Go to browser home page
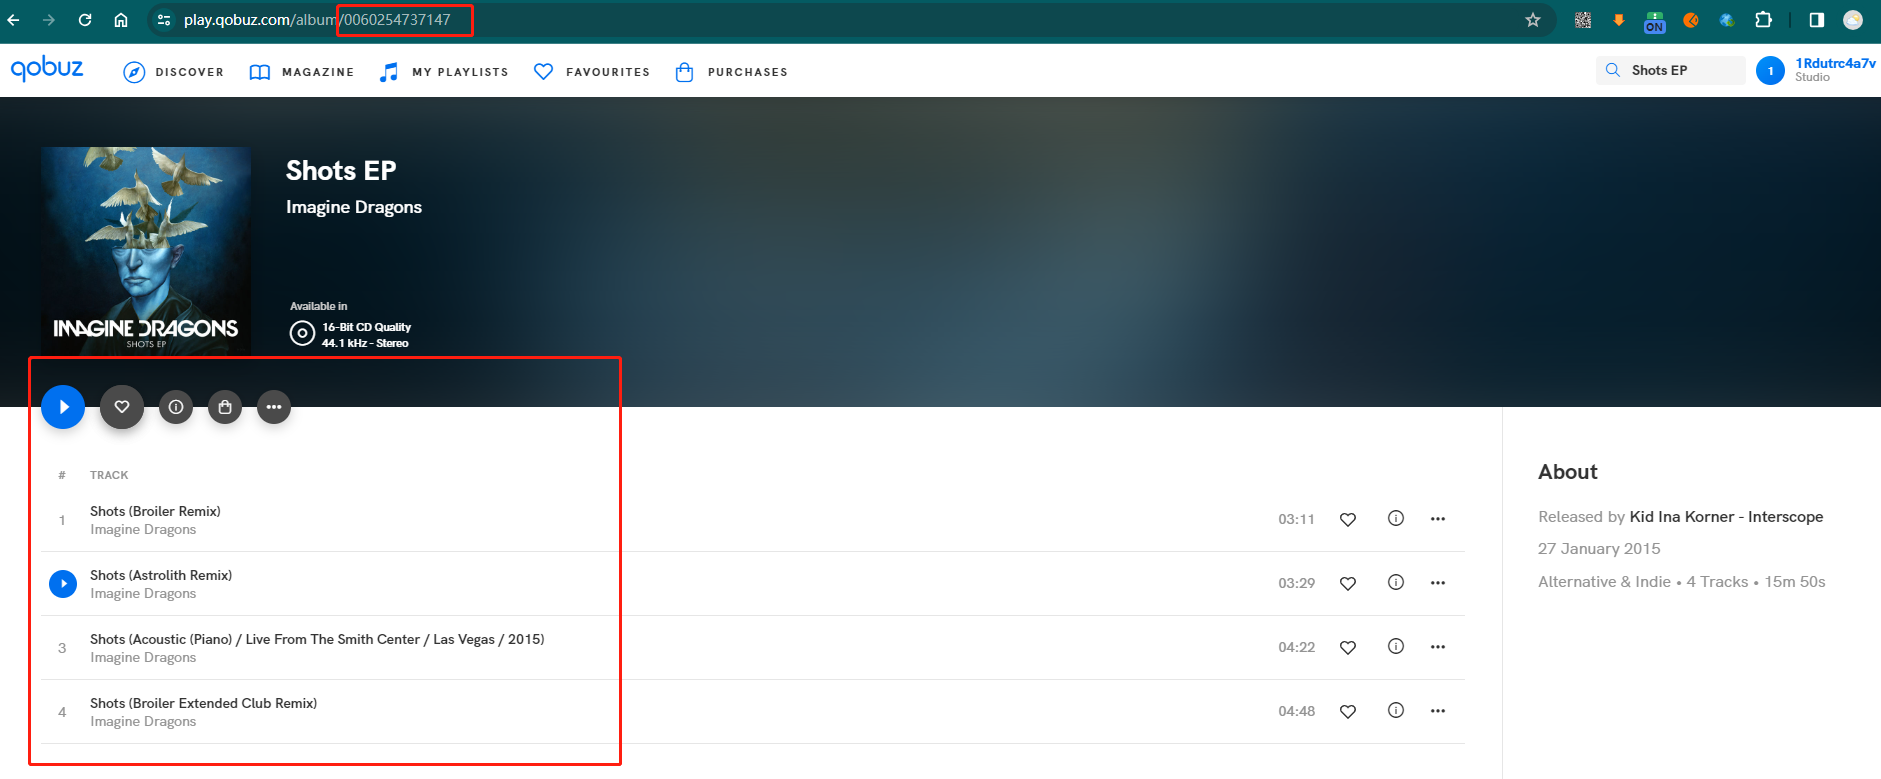The image size is (1881, 779). [x=121, y=20]
